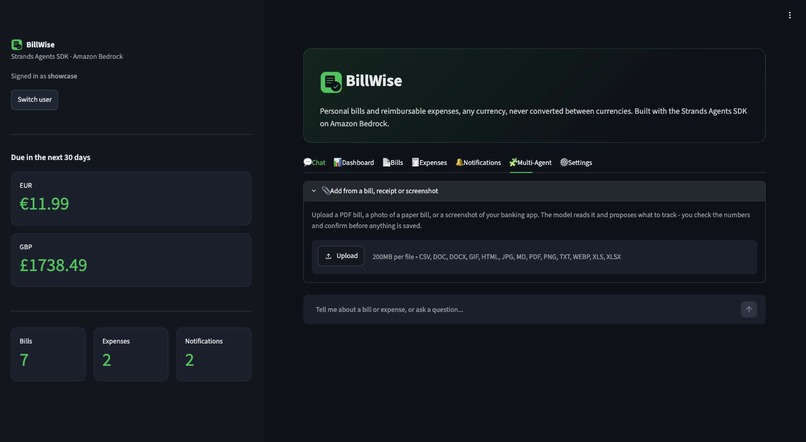Switch to the Multi-Agent tab

(x=530, y=162)
